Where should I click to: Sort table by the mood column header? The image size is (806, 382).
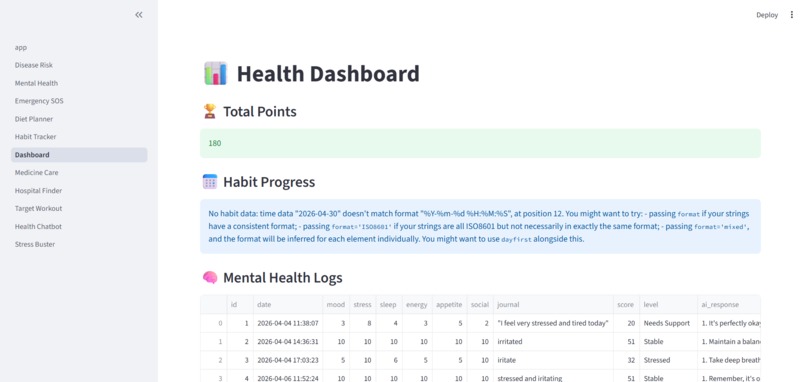[336, 304]
